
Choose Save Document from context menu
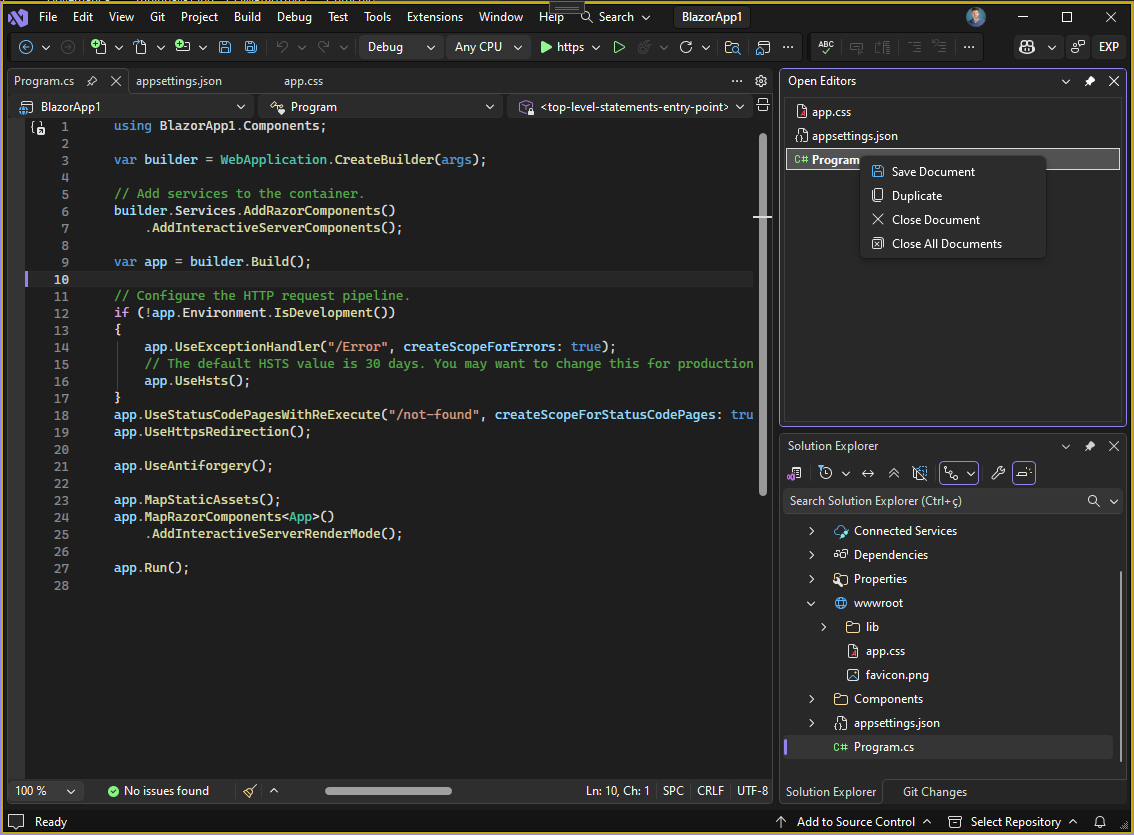pos(953,172)
